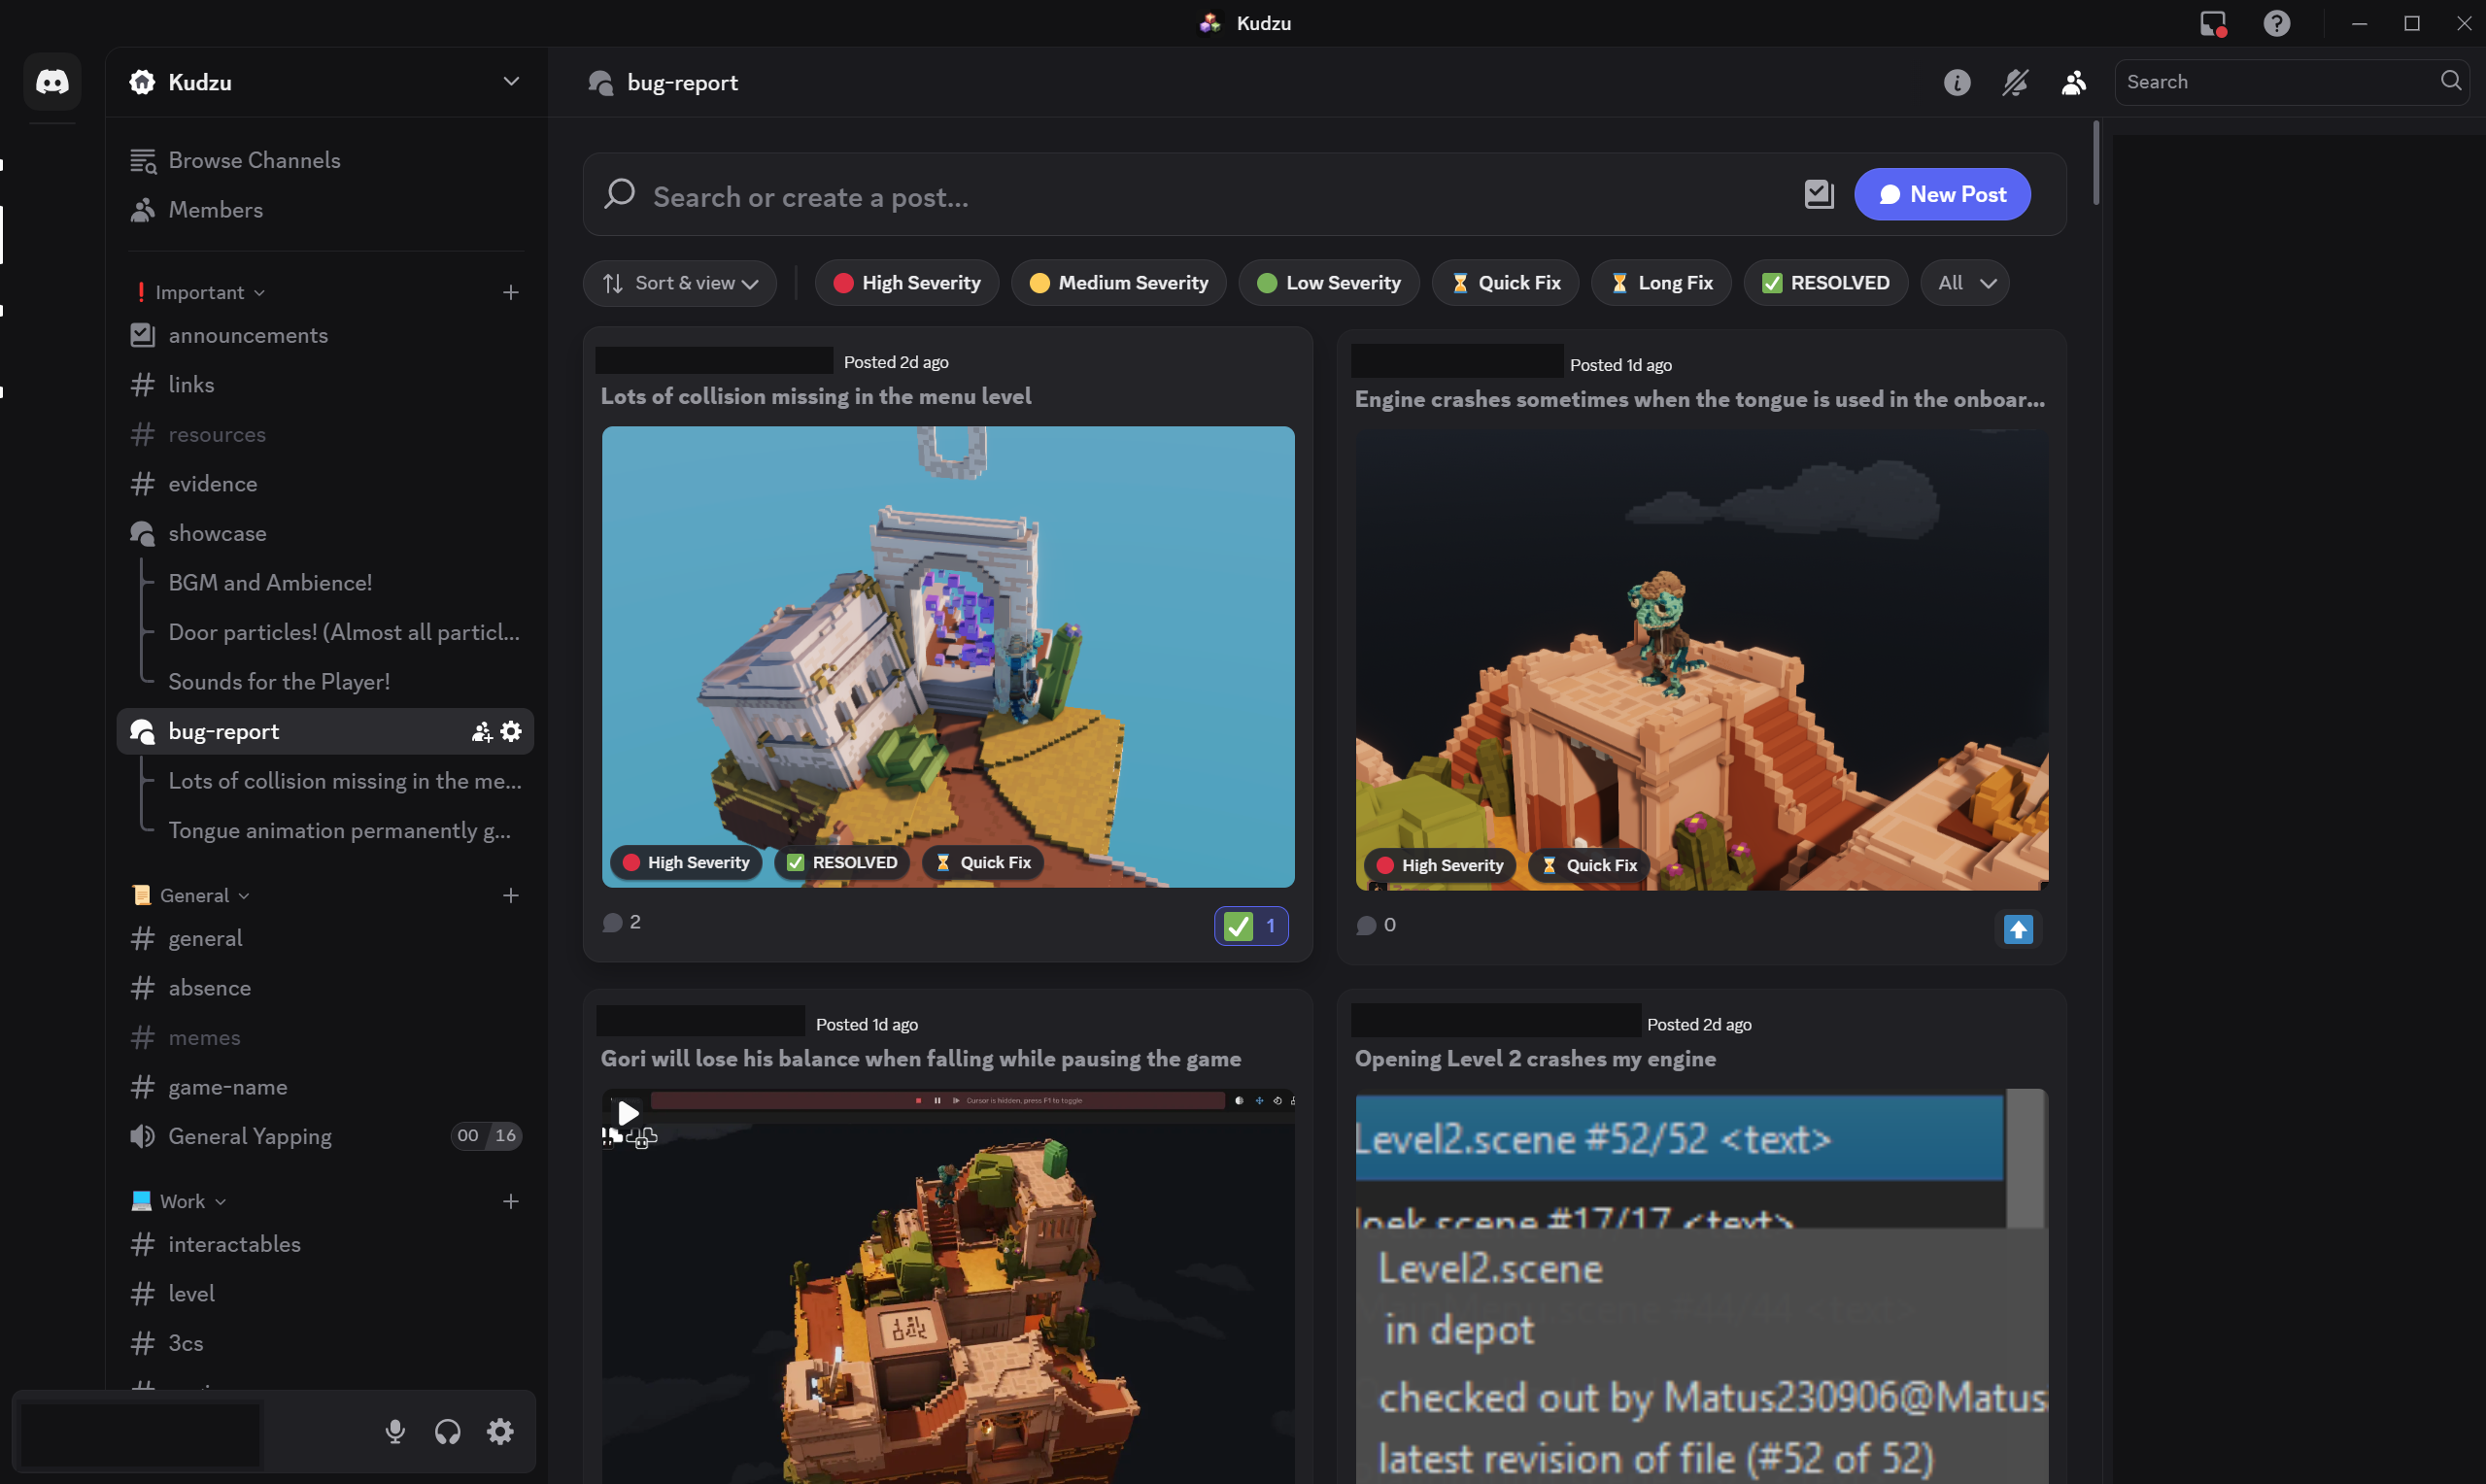Open the absence channel

(325, 988)
